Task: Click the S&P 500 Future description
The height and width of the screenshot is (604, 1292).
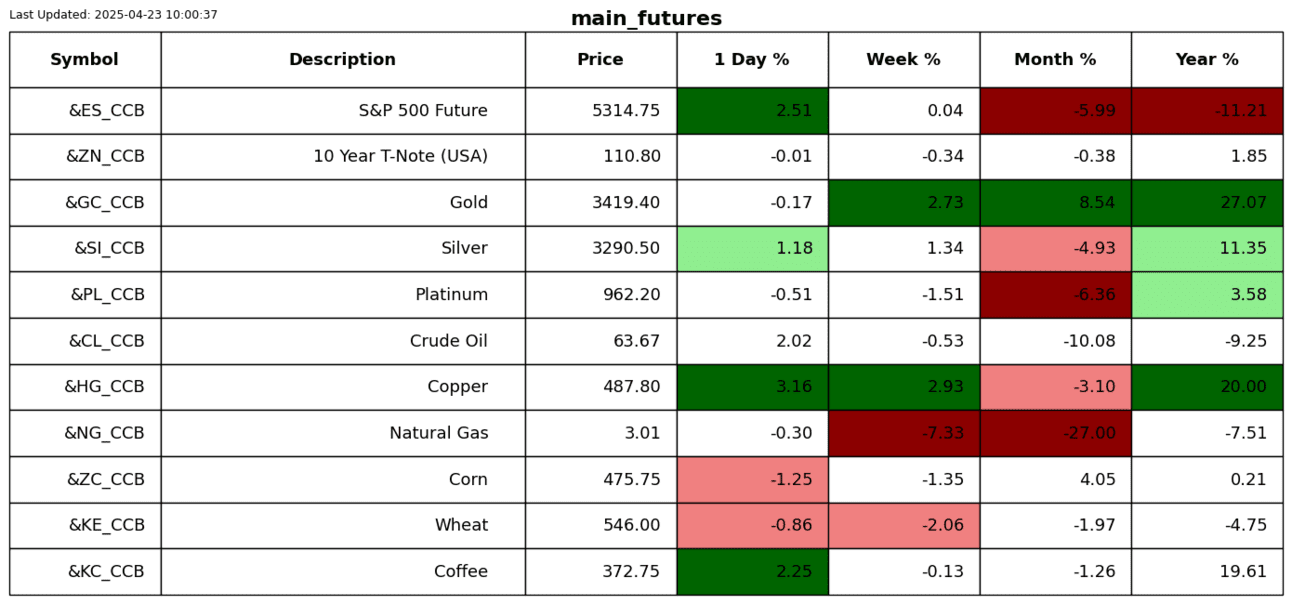Action: point(423,111)
